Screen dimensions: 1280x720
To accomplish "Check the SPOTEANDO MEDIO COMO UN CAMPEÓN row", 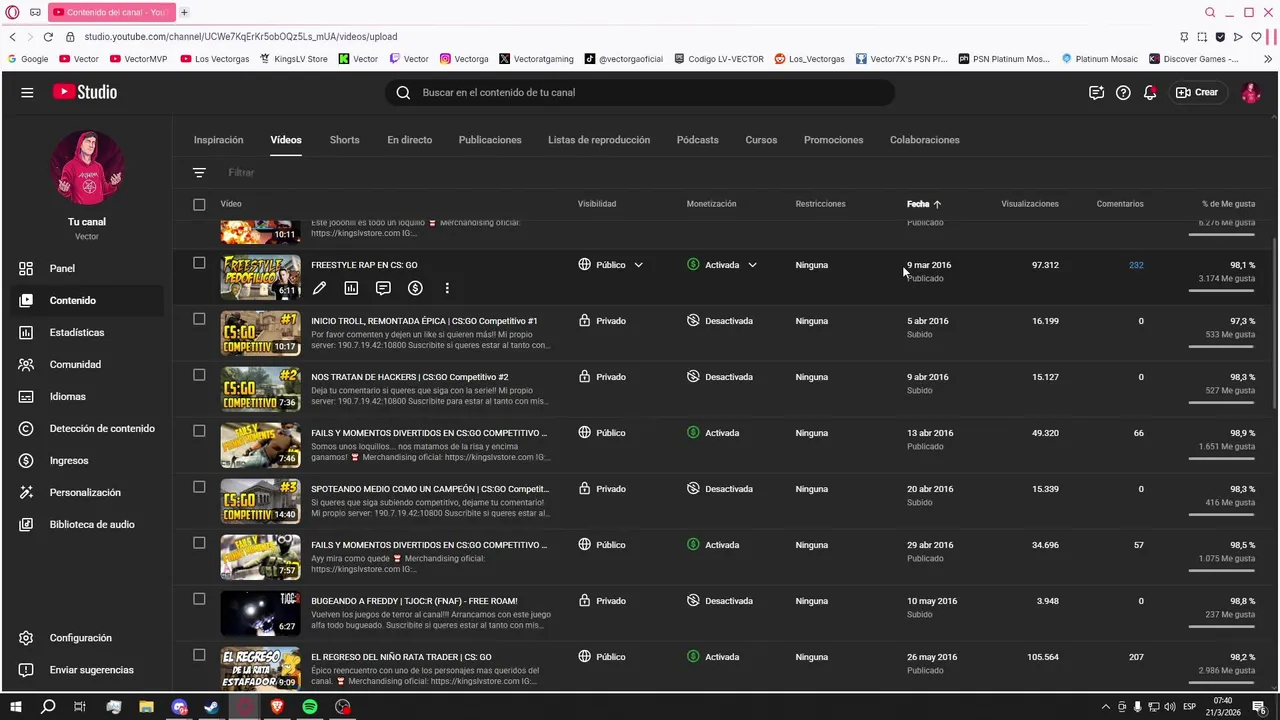I will coord(199,487).
